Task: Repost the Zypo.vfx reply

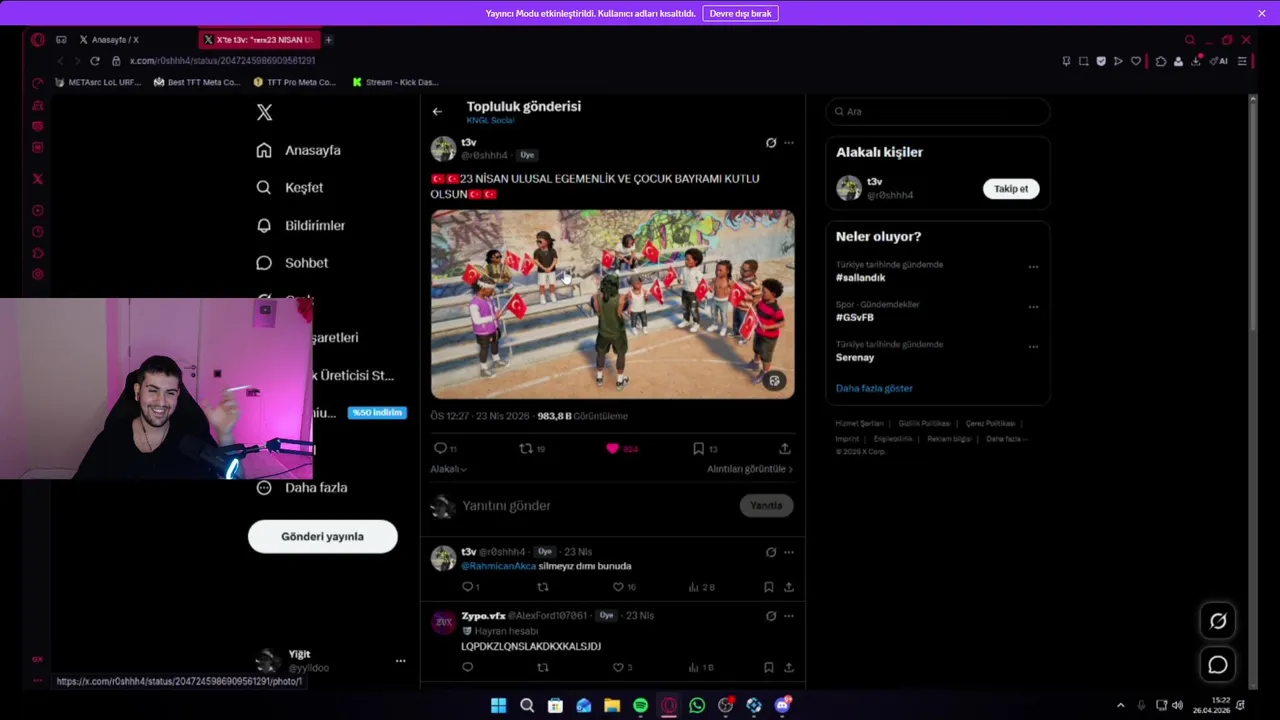Action: click(x=543, y=667)
